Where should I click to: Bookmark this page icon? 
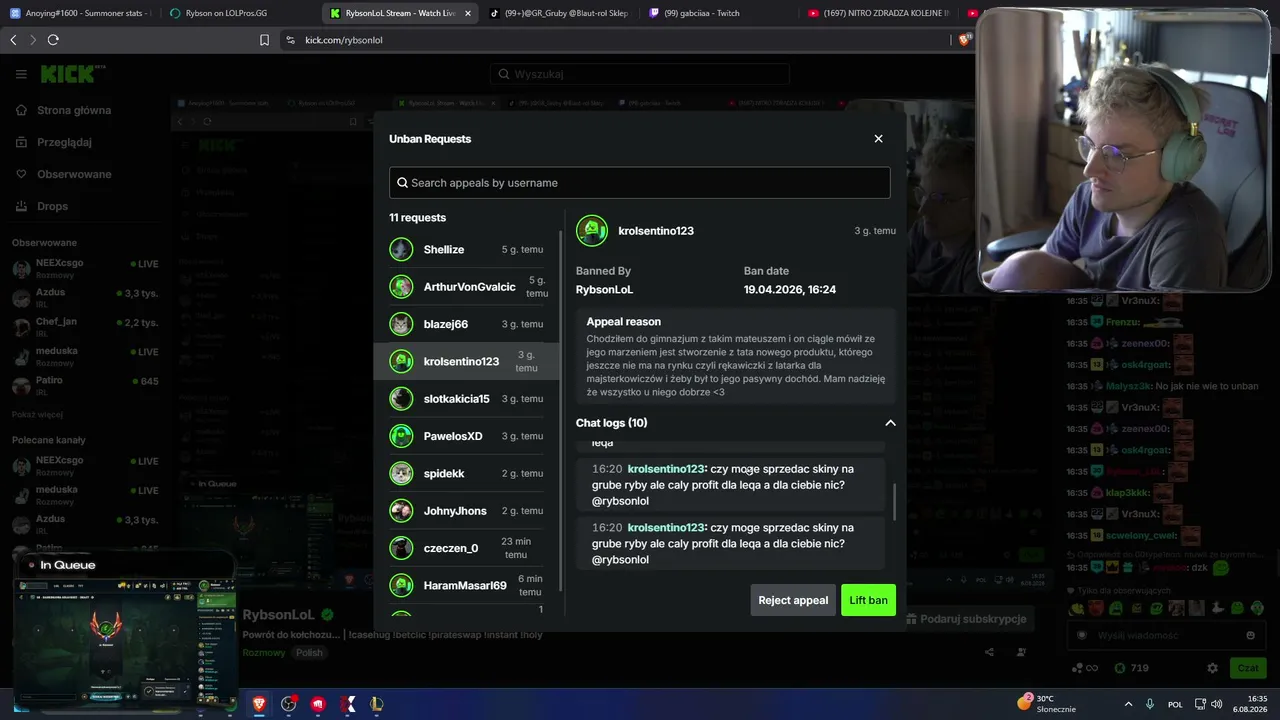click(264, 40)
